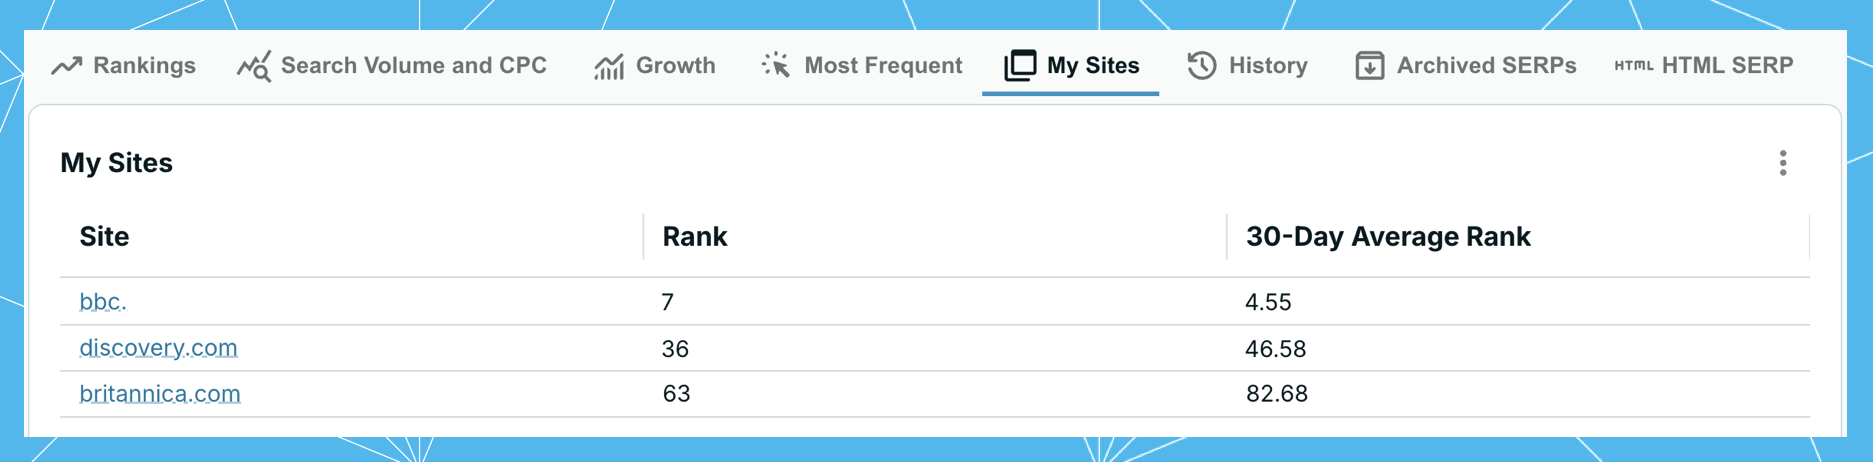The width and height of the screenshot is (1873, 462).
Task: Click the Search Volume magnifier chart icon
Action: click(254, 66)
